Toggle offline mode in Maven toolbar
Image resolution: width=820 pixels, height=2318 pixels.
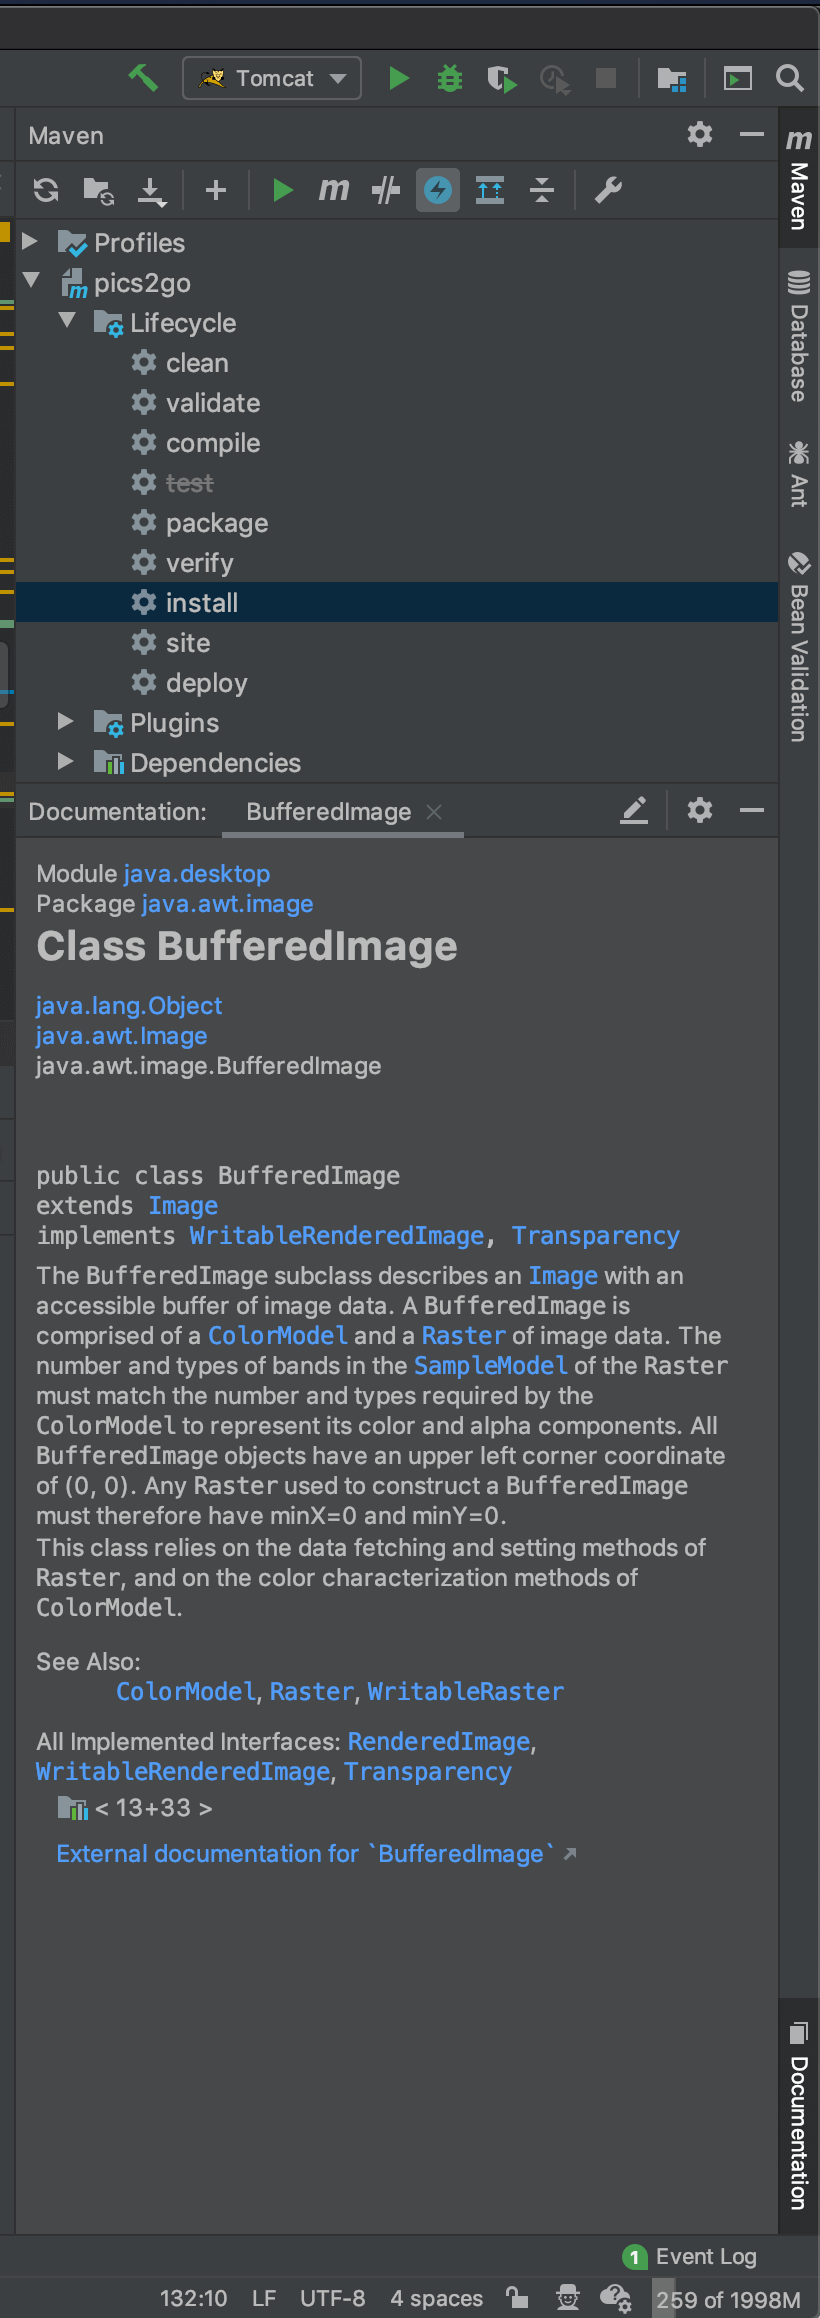coord(385,190)
